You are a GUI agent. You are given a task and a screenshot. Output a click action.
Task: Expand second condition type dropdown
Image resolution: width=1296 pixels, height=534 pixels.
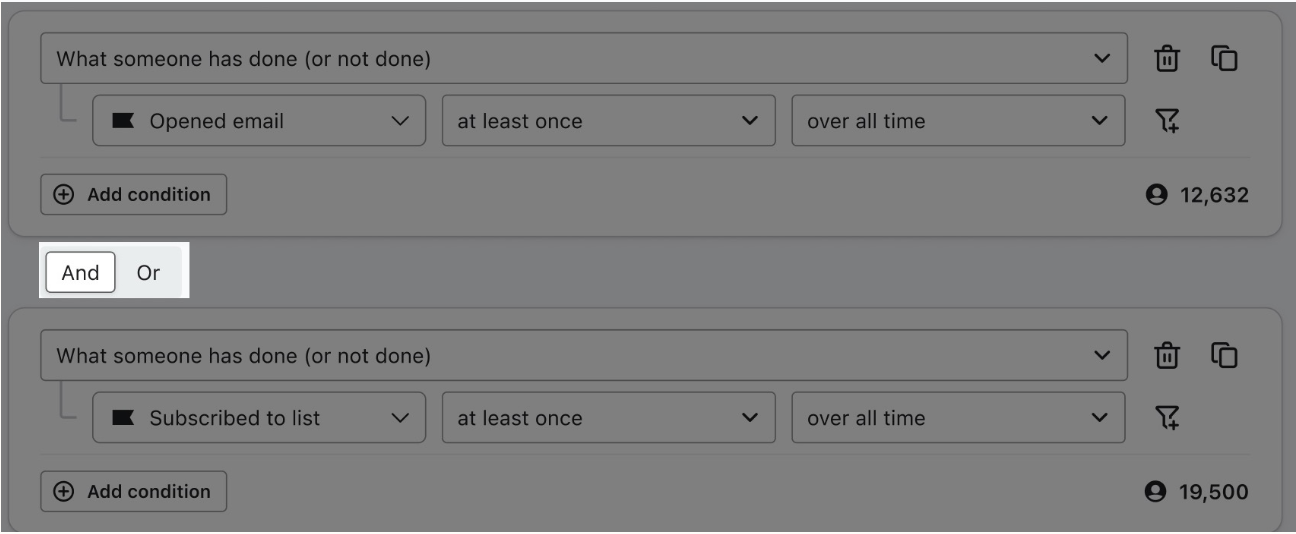[x=584, y=356]
